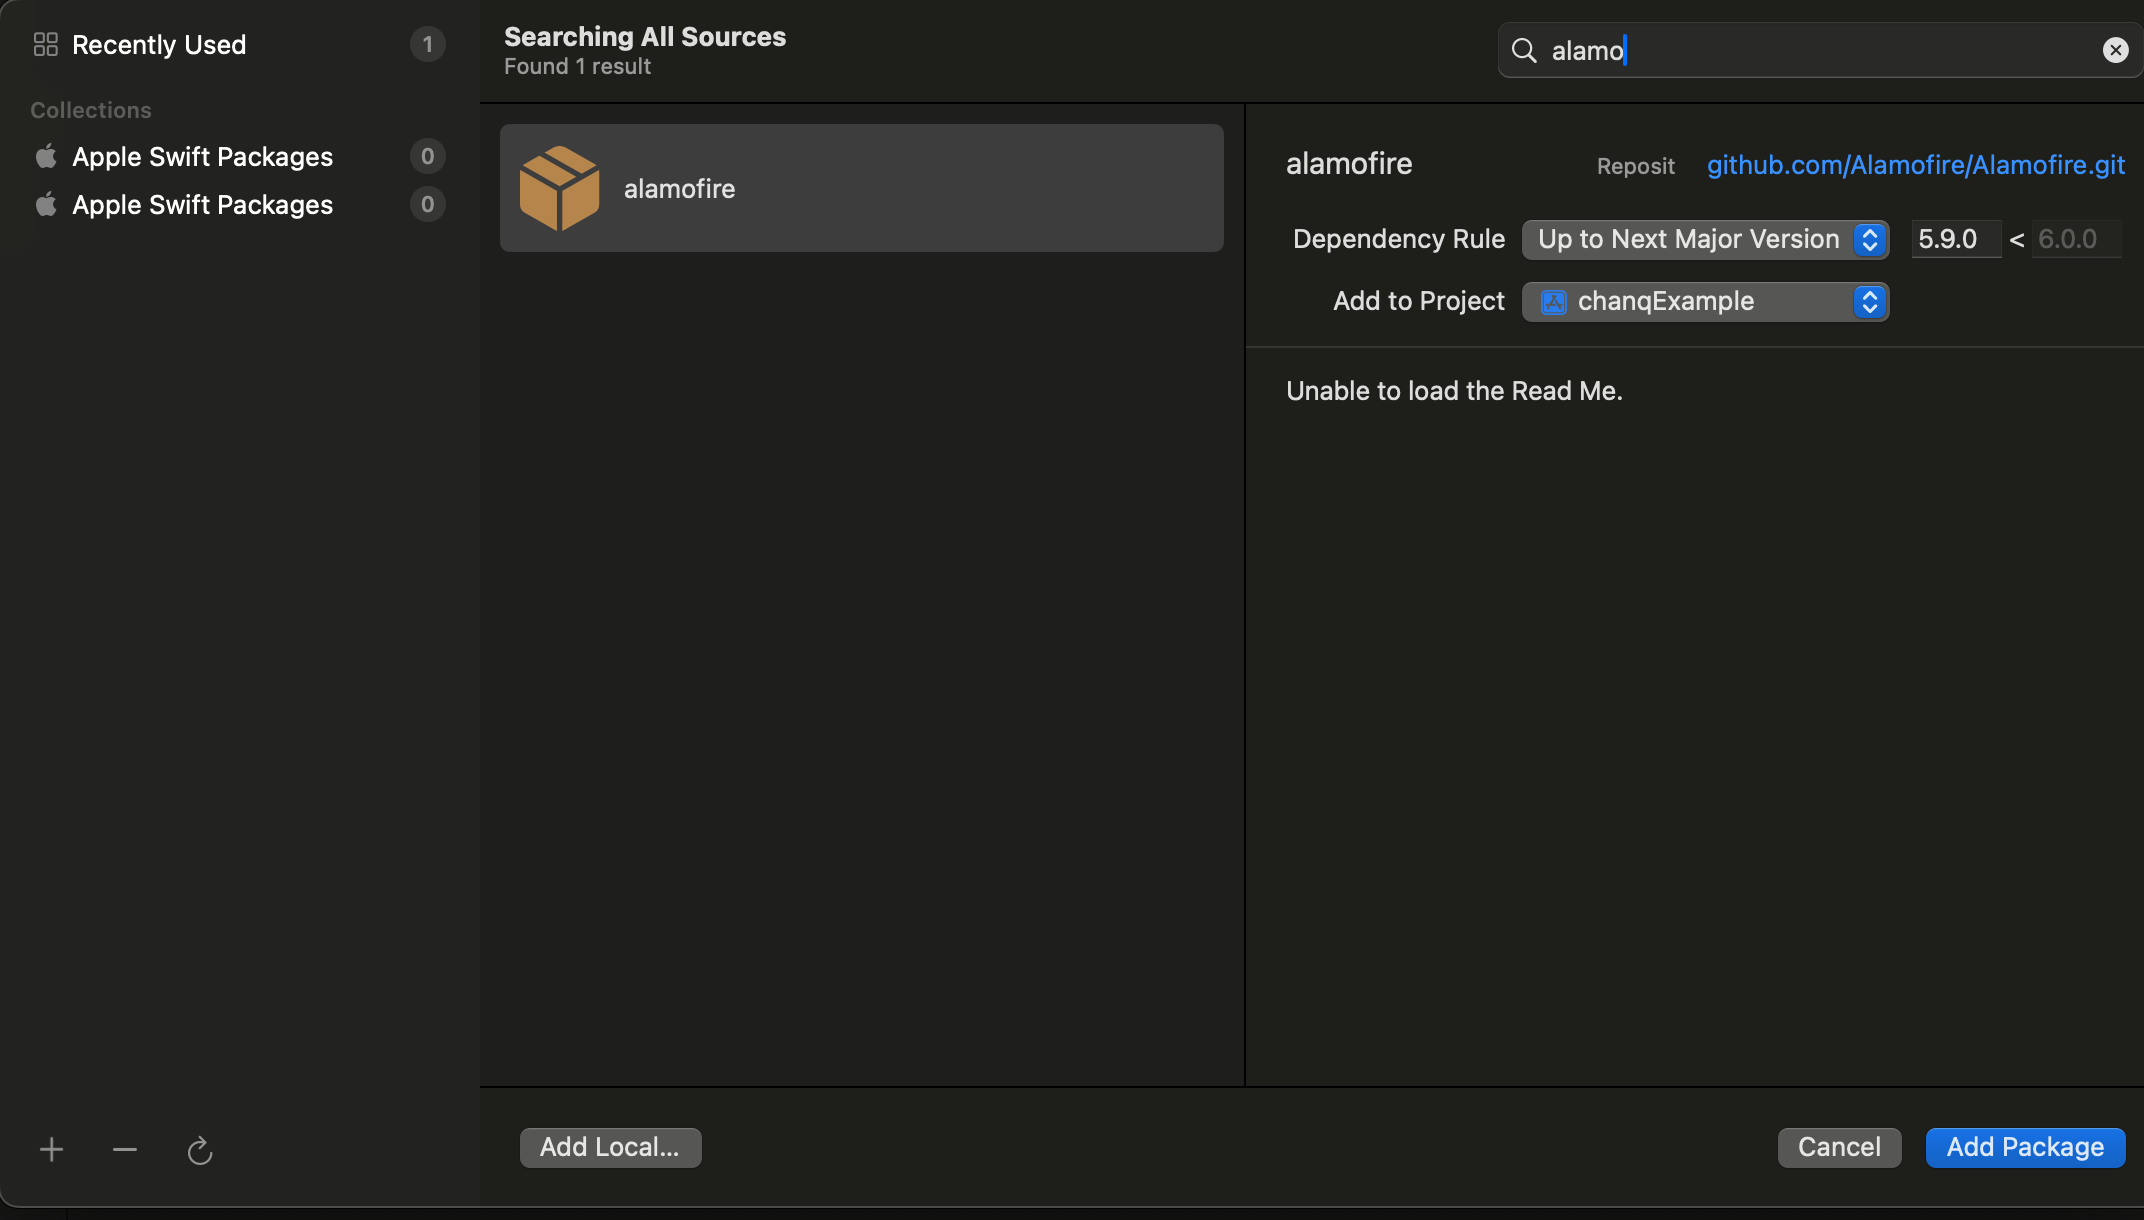Screen dimensions: 2144x1220
Task: Click the 5.9.0 minimum version field
Action: tap(1954, 240)
